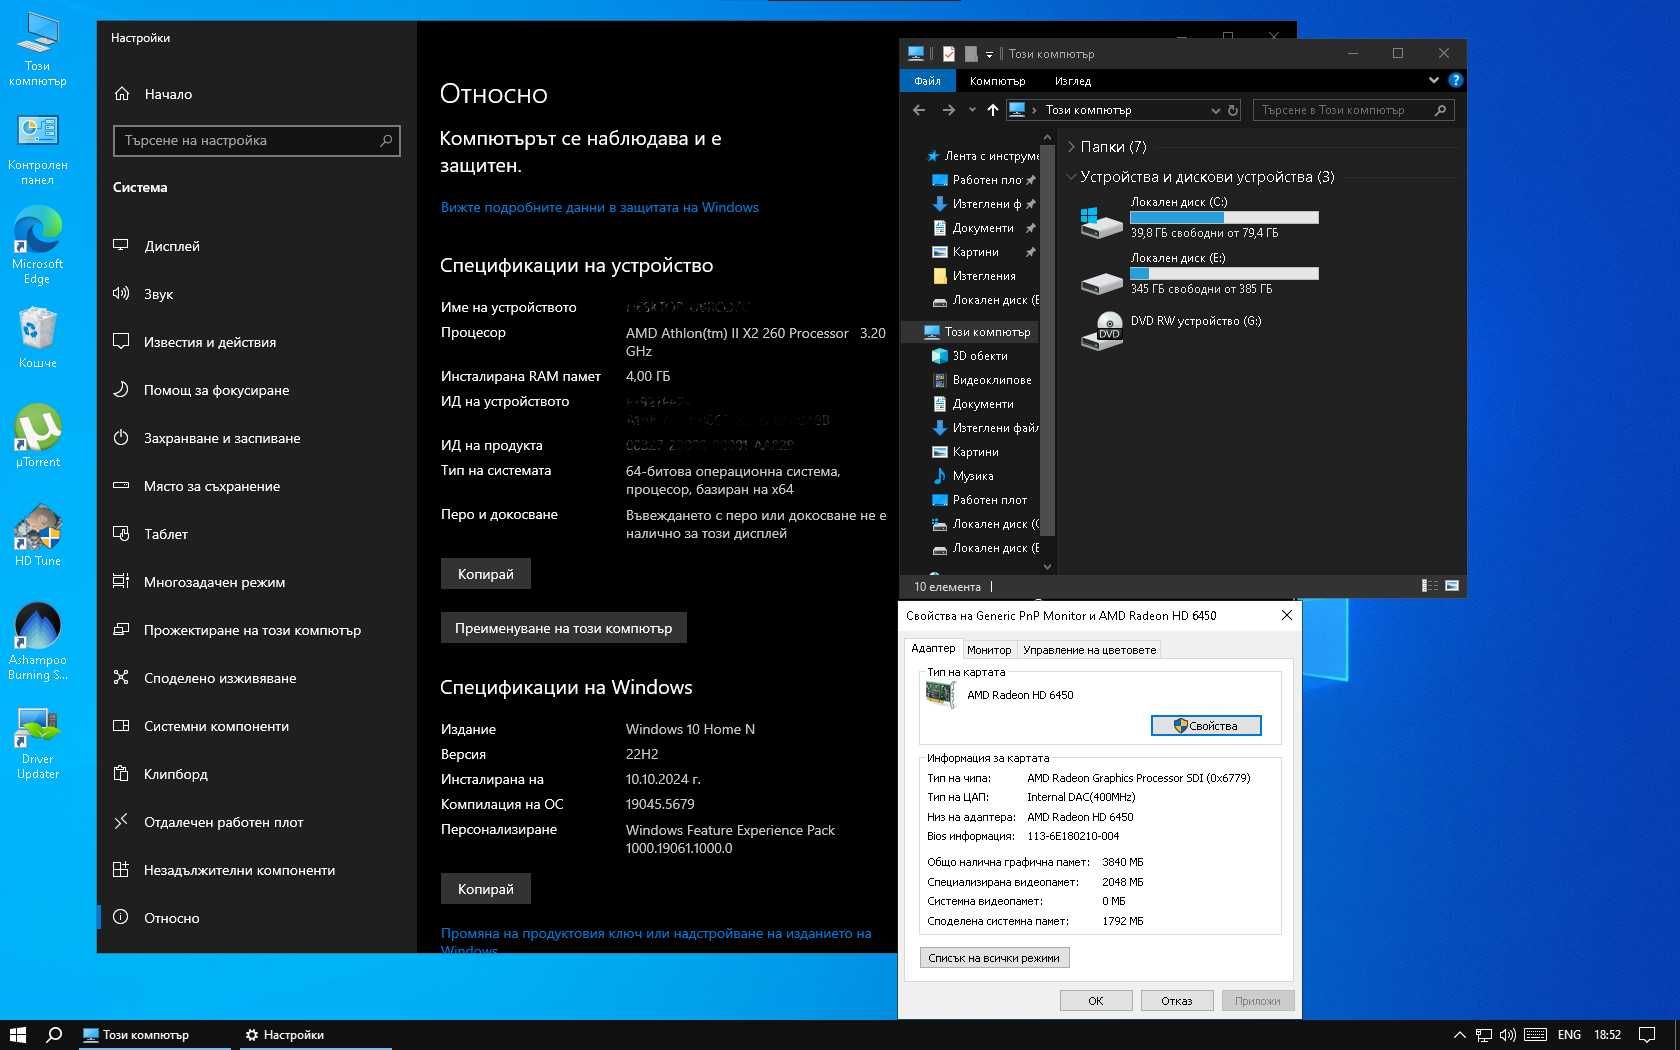The width and height of the screenshot is (1680, 1050).
Task: Open Многозадачен режим settings
Action: coord(256,582)
